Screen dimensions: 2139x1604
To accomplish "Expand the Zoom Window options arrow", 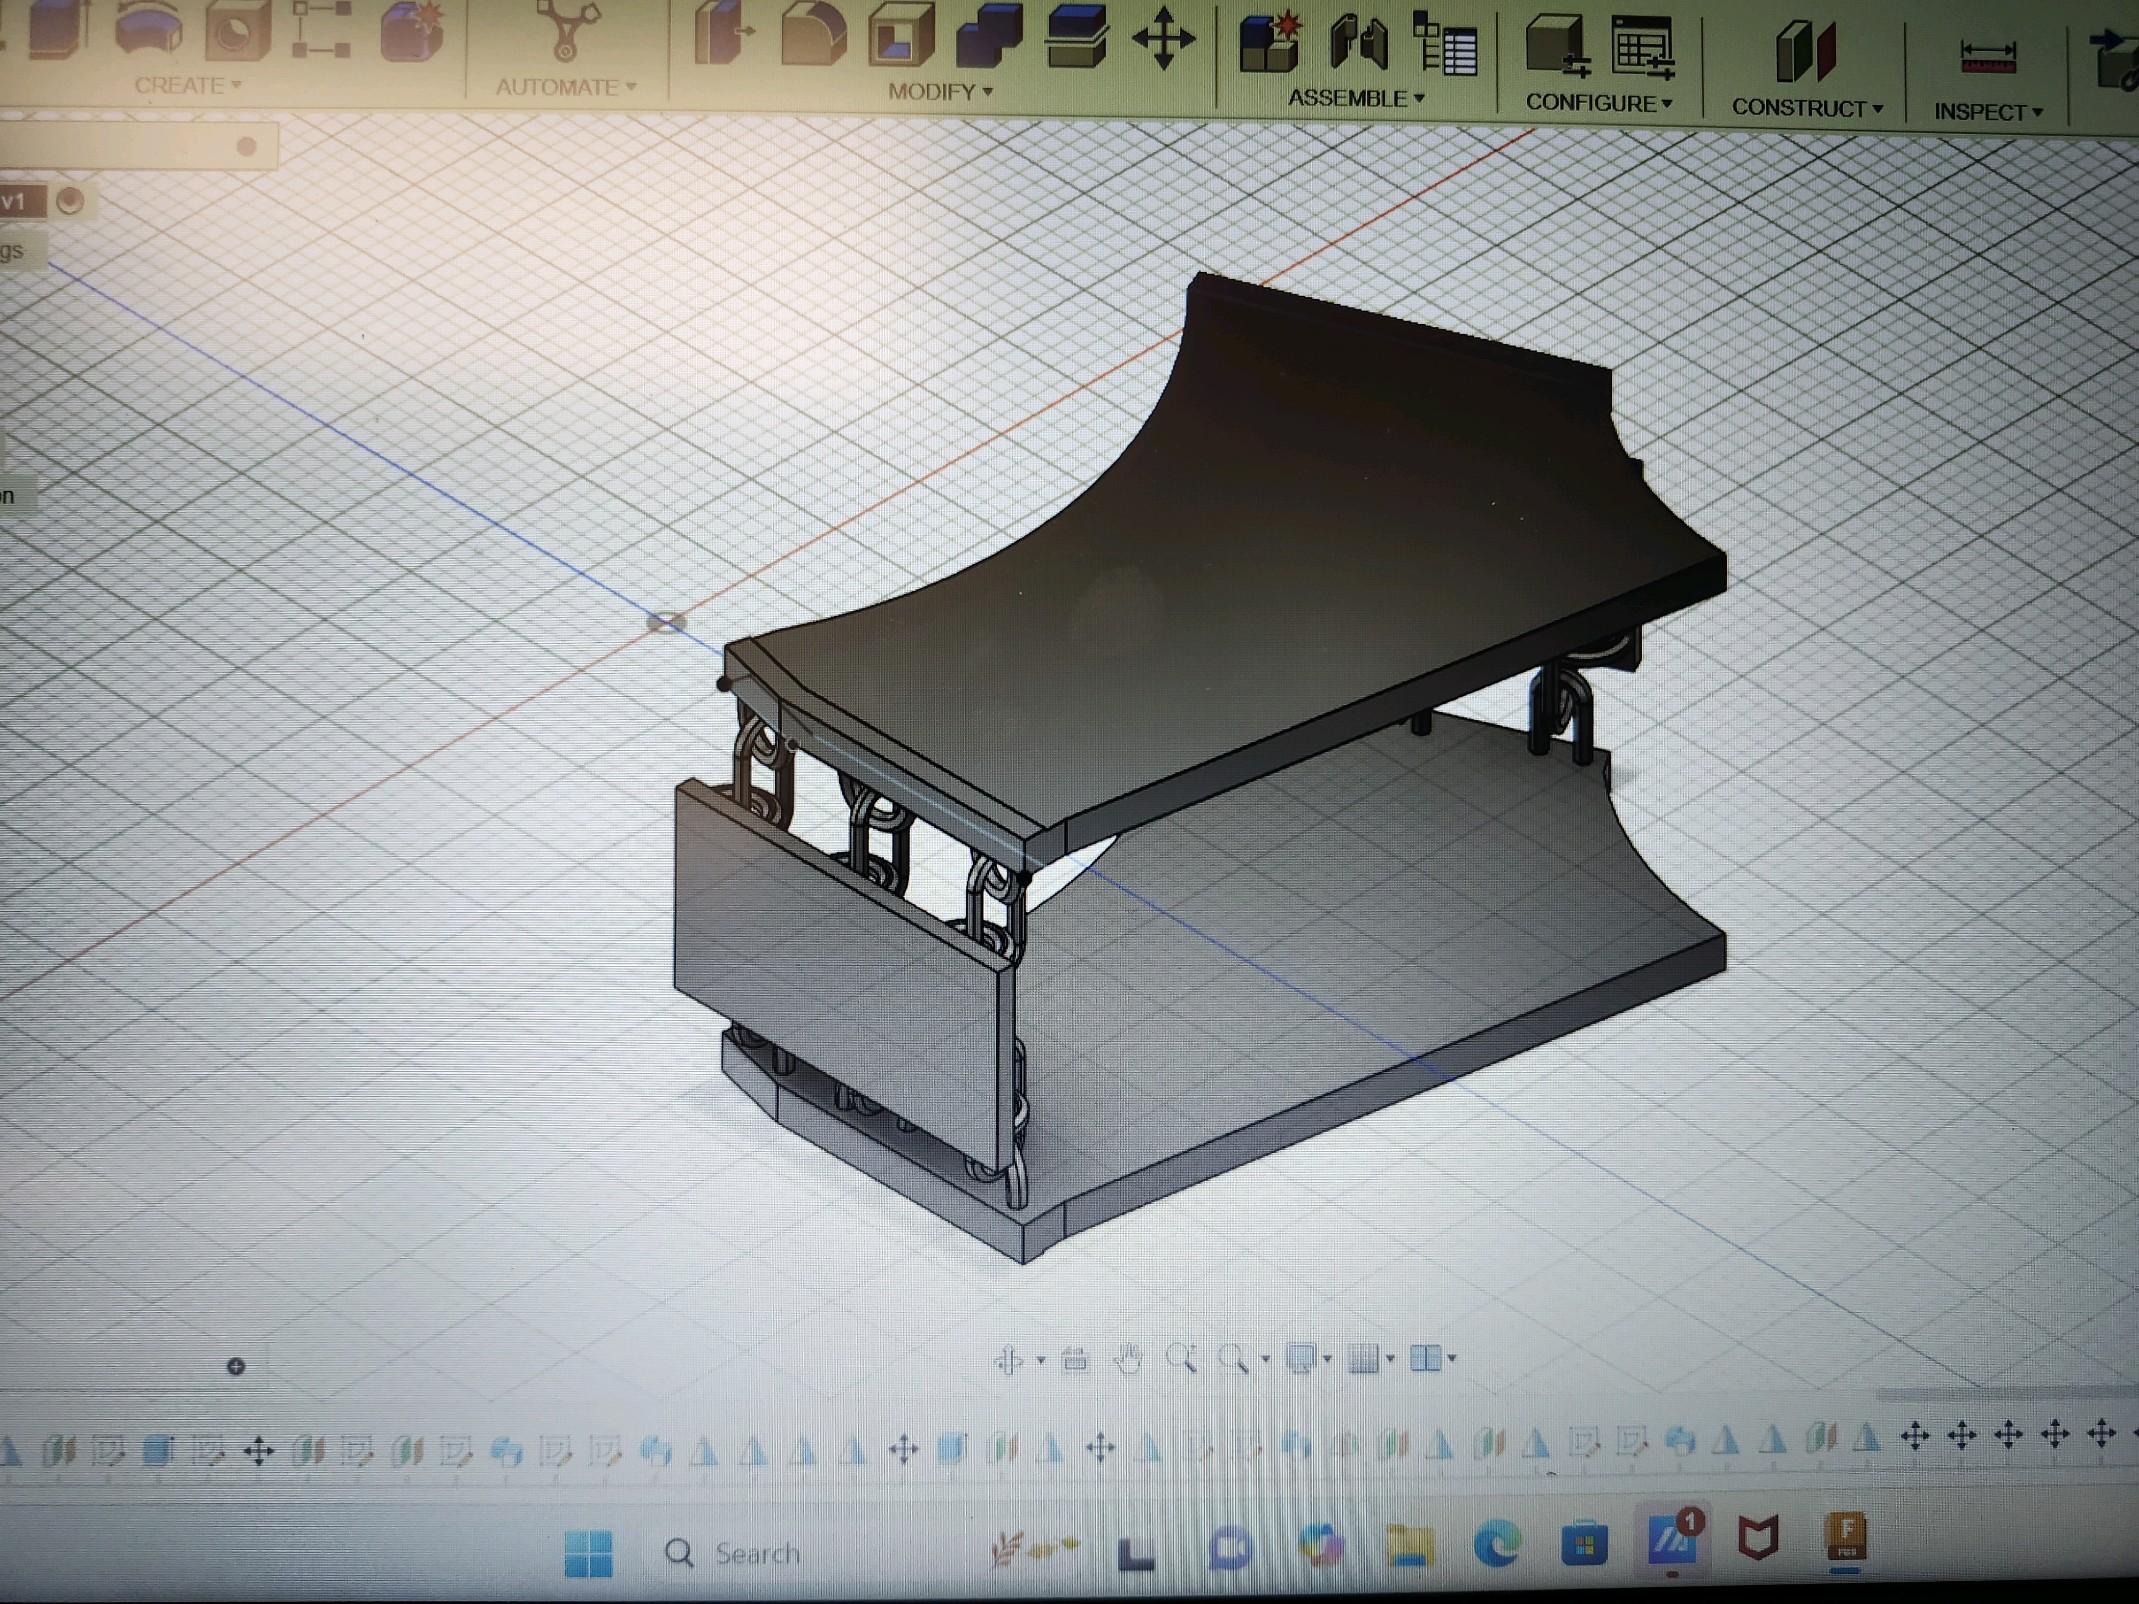I will coord(1266,1359).
